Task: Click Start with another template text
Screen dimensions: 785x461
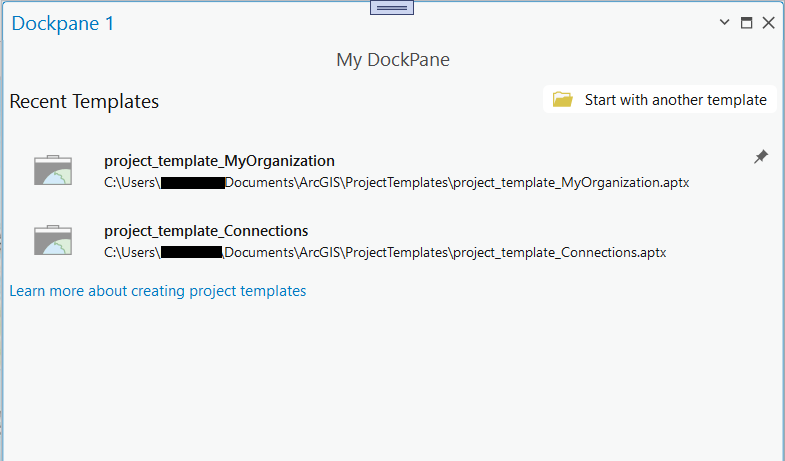Action: point(675,100)
